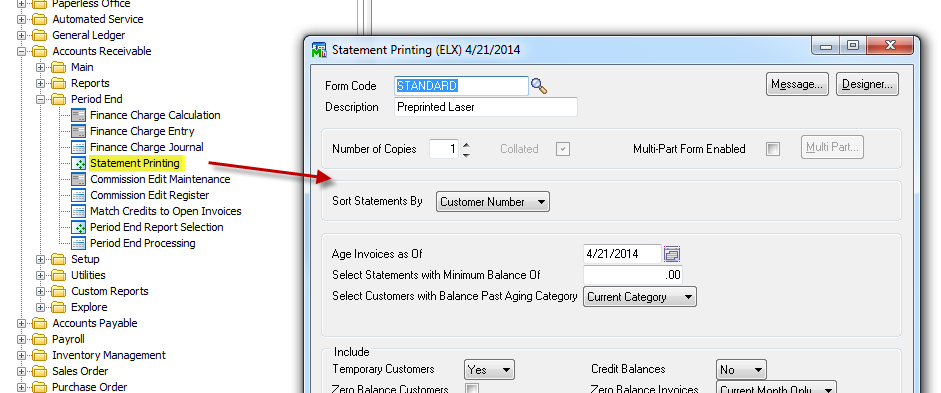Image resolution: width=941 pixels, height=393 pixels.
Task: Click the disabled Multi Part... button
Action: tap(832, 148)
